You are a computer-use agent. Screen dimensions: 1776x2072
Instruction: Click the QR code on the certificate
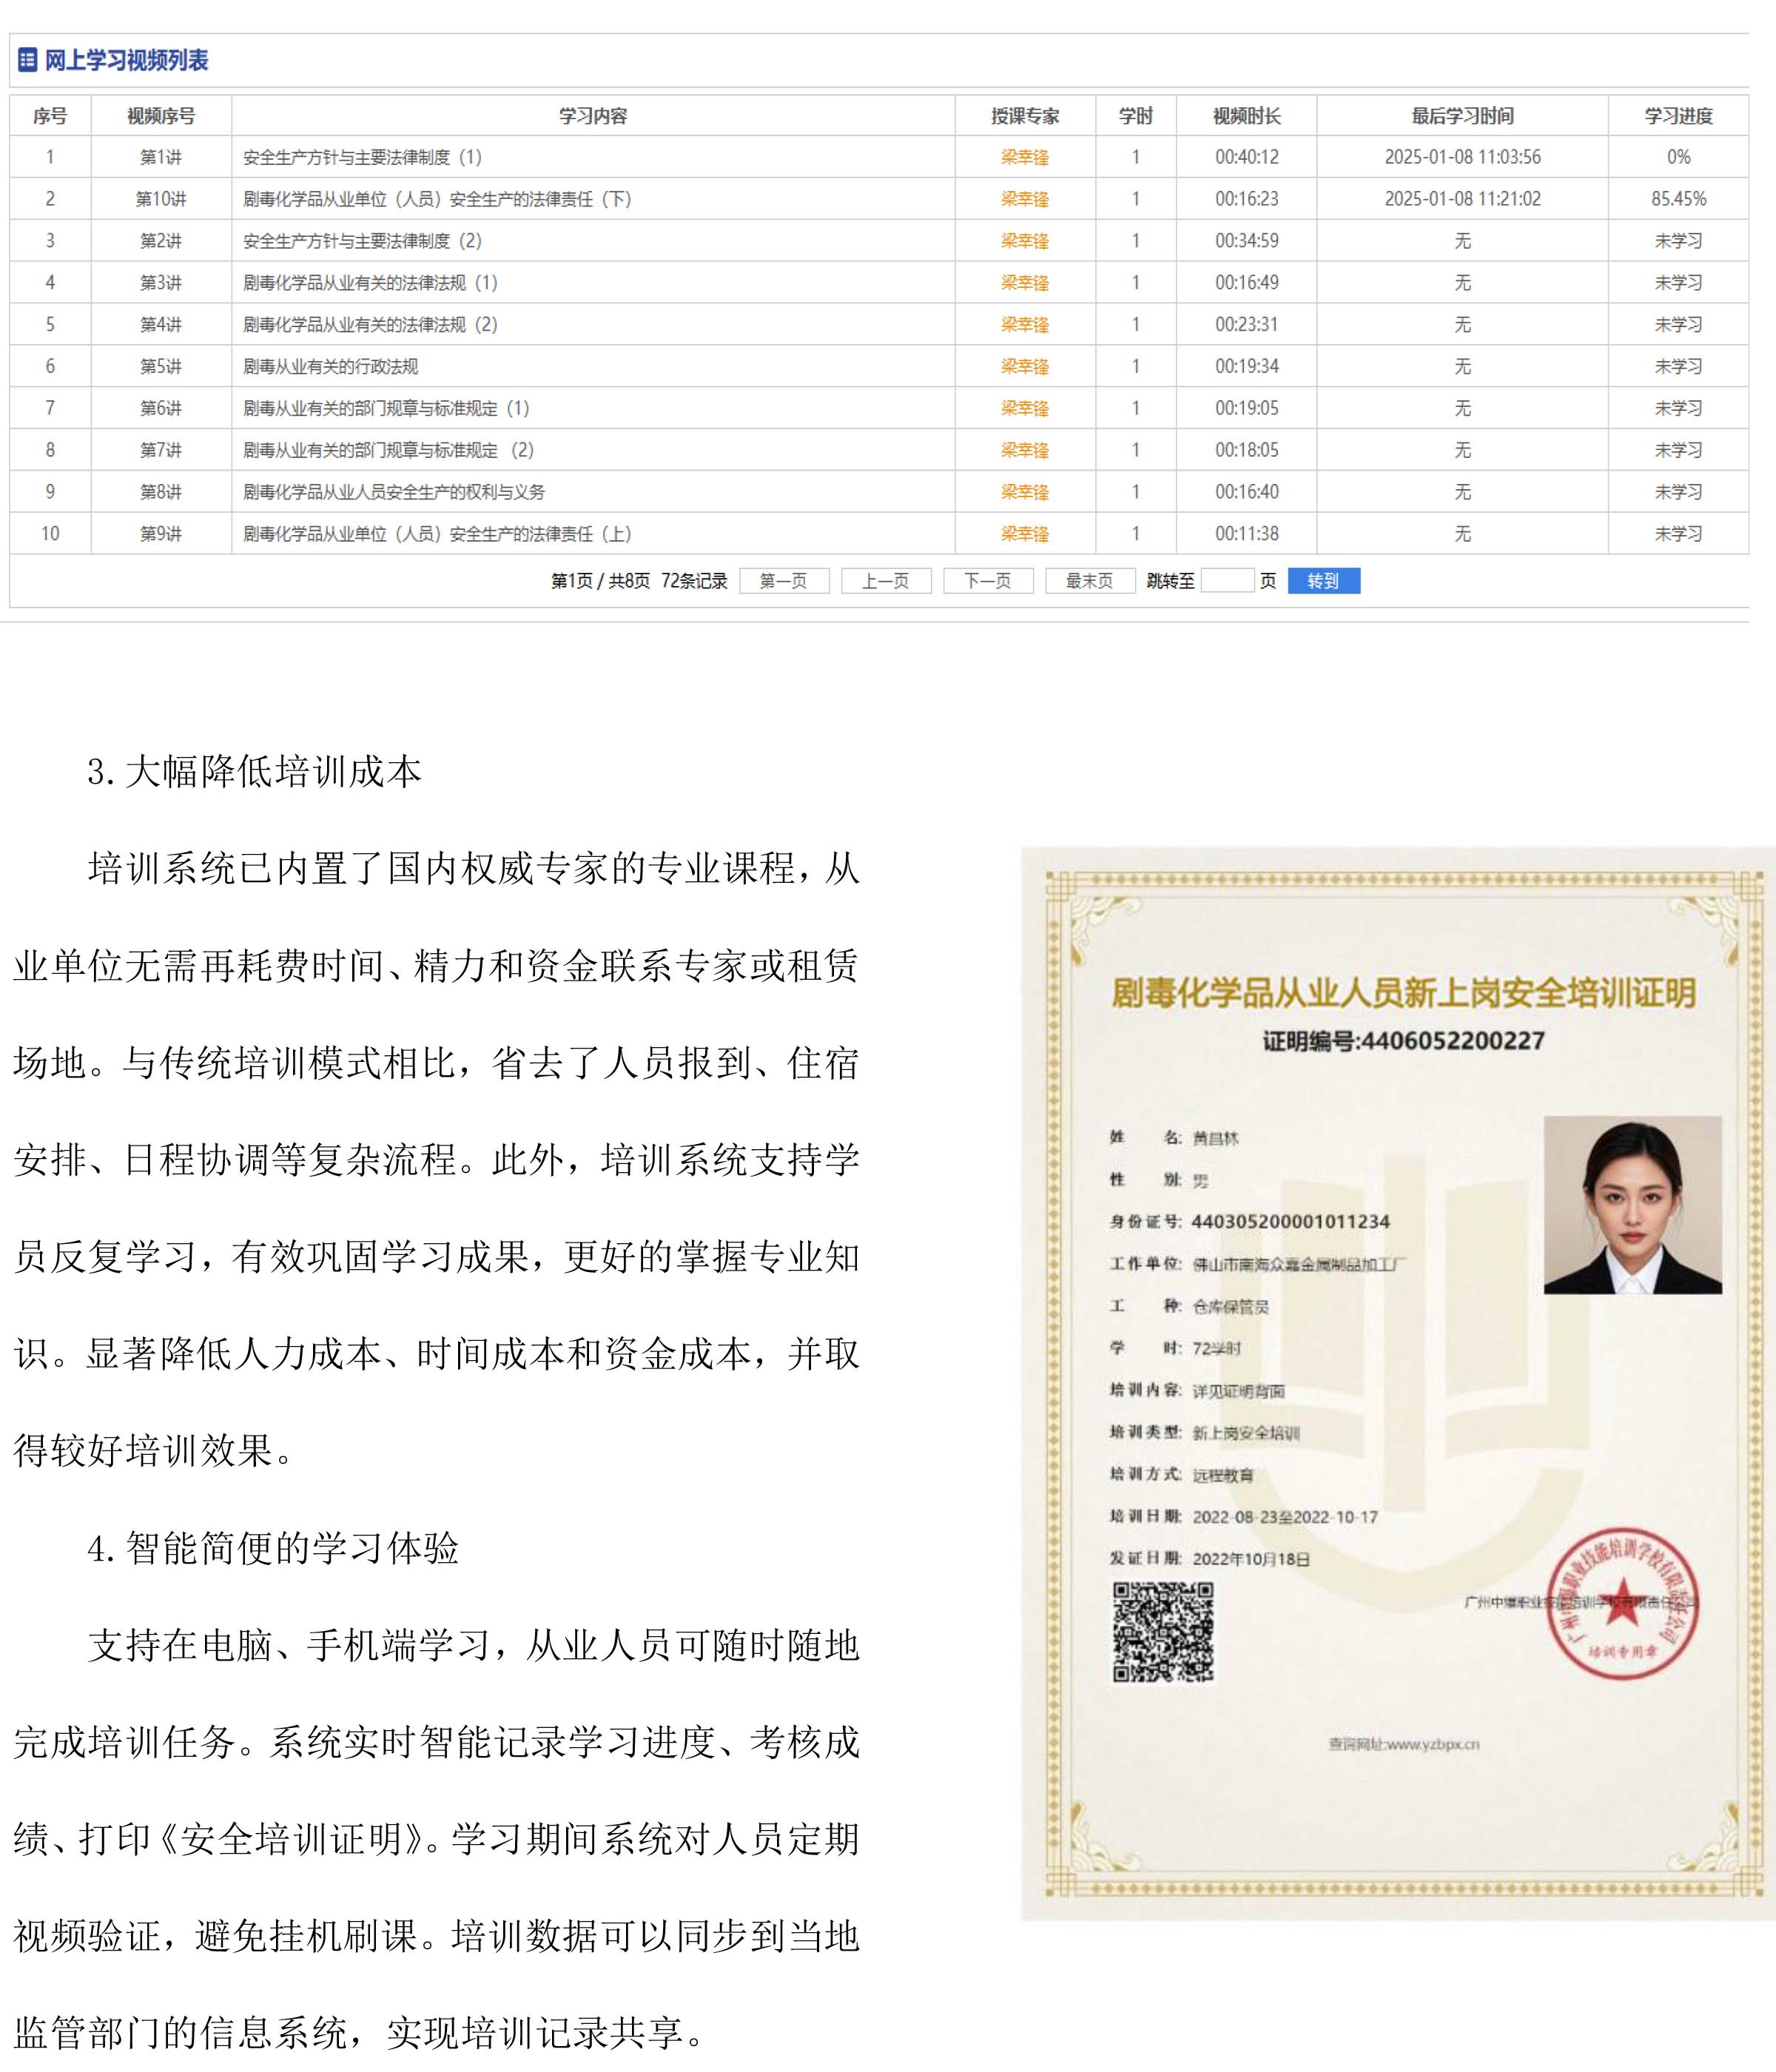click(x=1163, y=1632)
